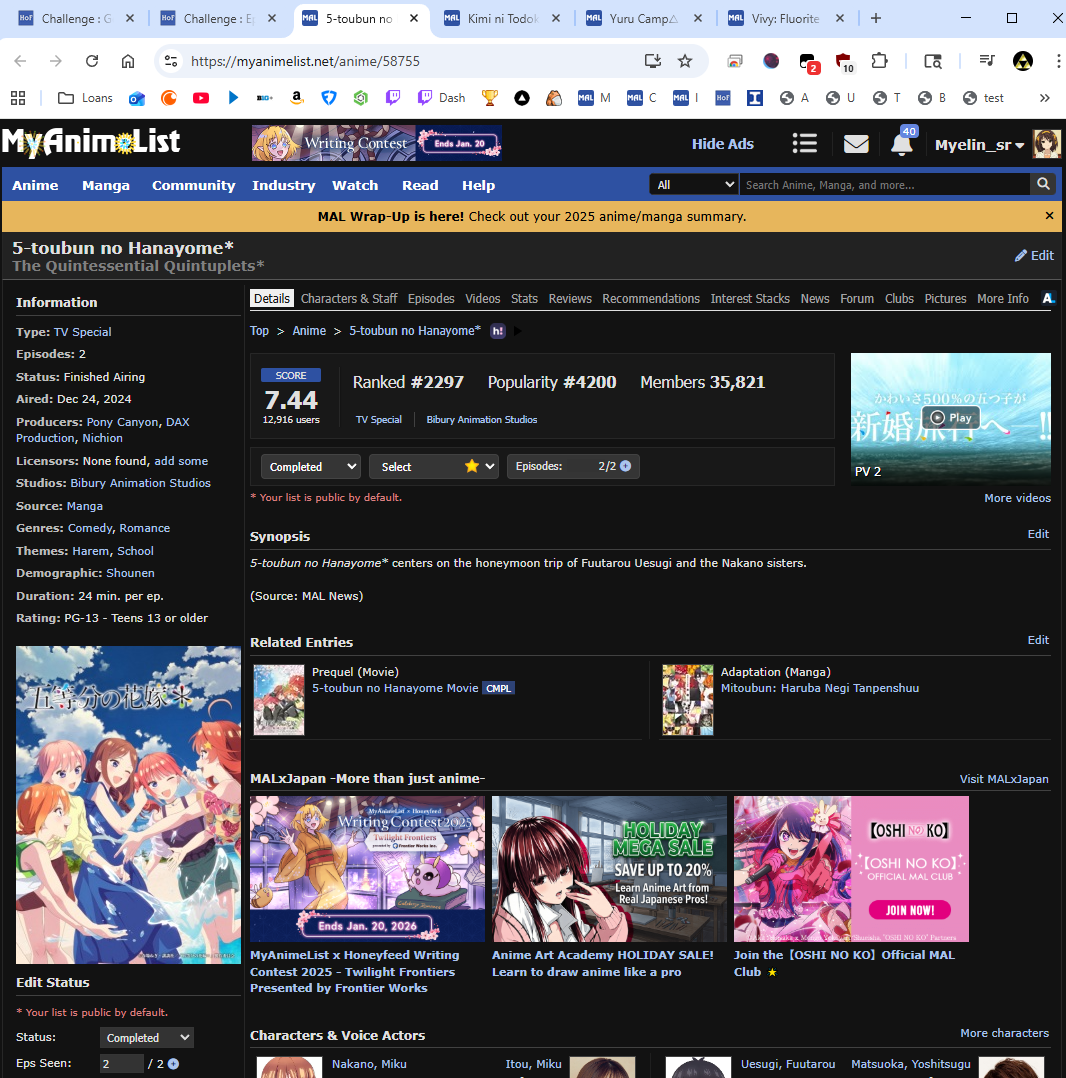
Task: Click Visit MALxJapan link
Action: coord(1003,779)
